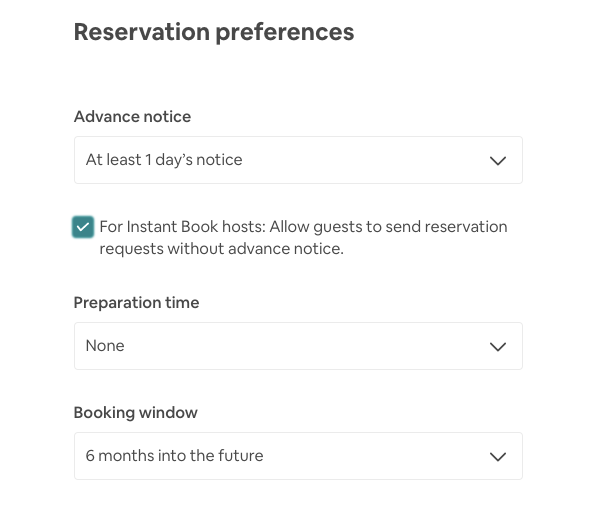Click the chevron in Preparation time dropdown
607x522 pixels.
[498, 346]
